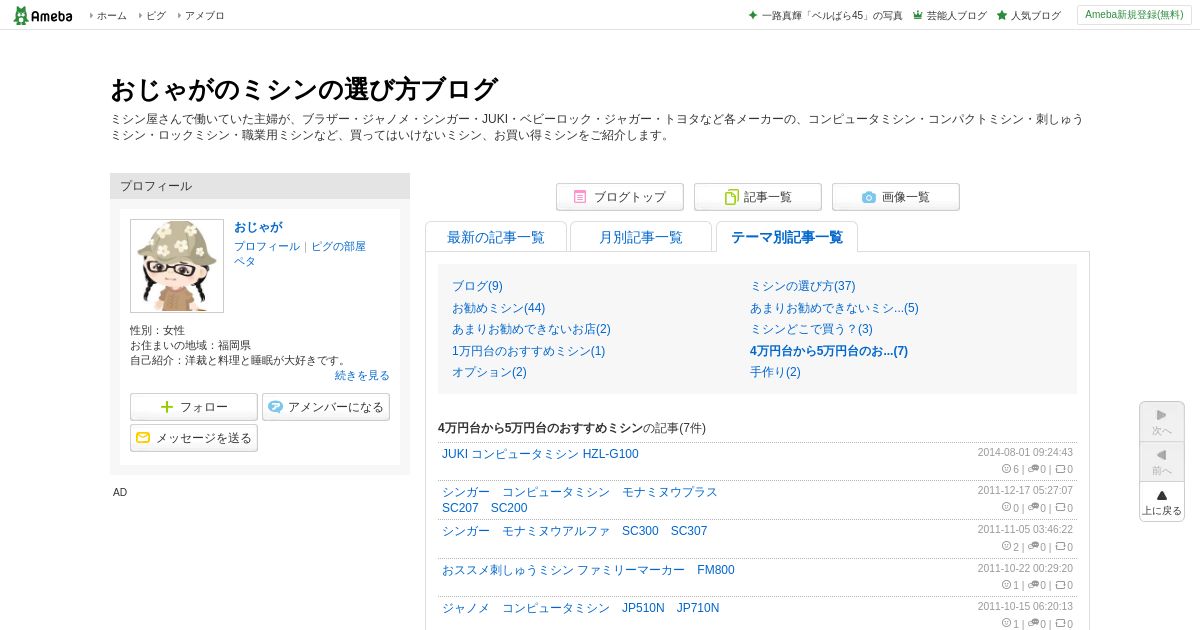Open theme ミシンの選び方(37)
The height and width of the screenshot is (630, 1200).
[x=803, y=286]
